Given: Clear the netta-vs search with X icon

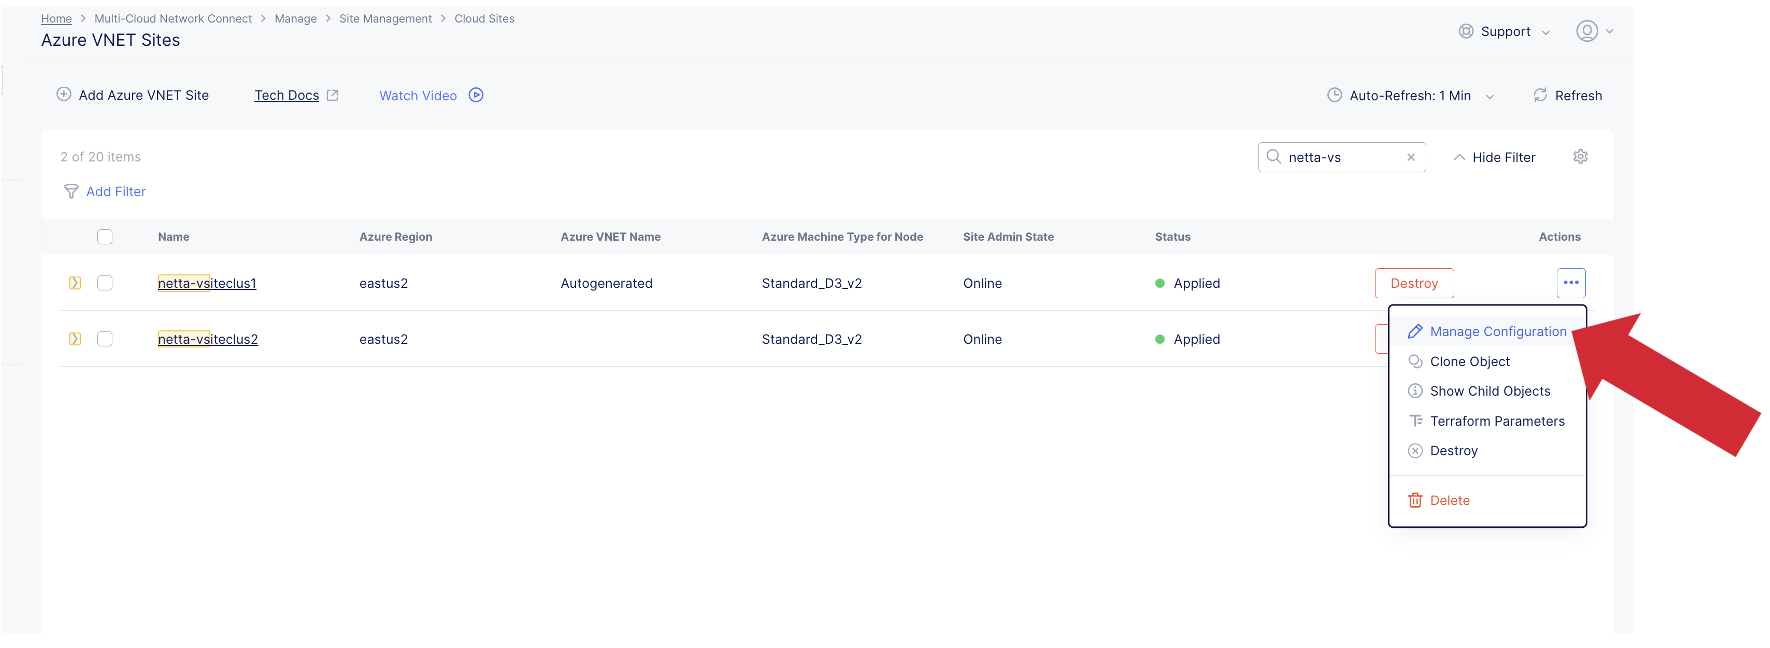Looking at the screenshot, I should point(1411,157).
